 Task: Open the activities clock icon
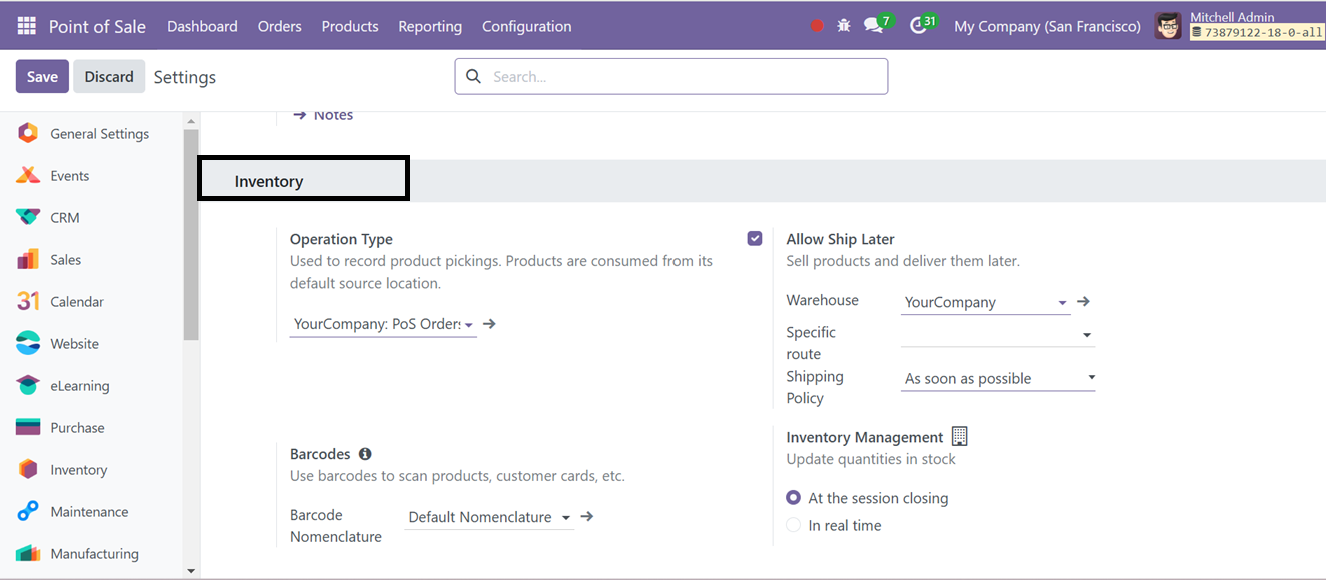pyautogui.click(x=918, y=26)
